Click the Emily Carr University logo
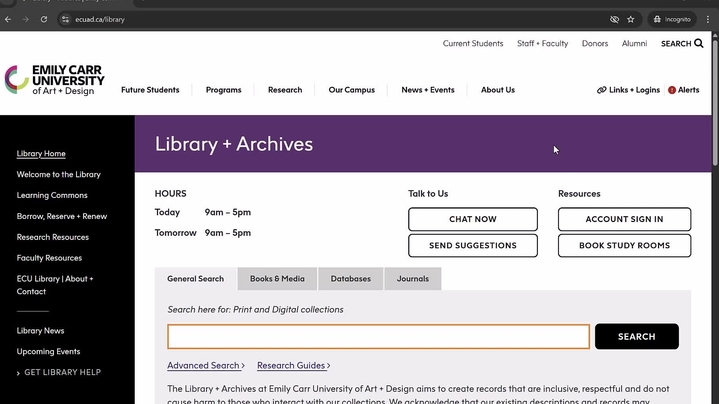Screen dimensions: 719x404 point(54,80)
